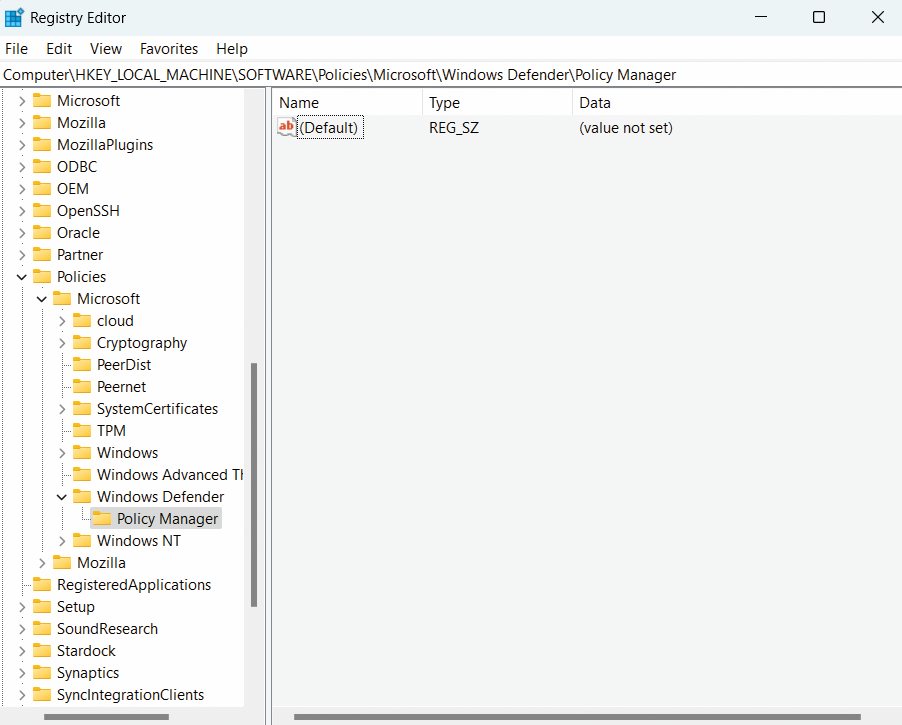Click the values pane horizontal scrollbar thumb
Viewport: 902px width, 725px height.
coord(577,717)
